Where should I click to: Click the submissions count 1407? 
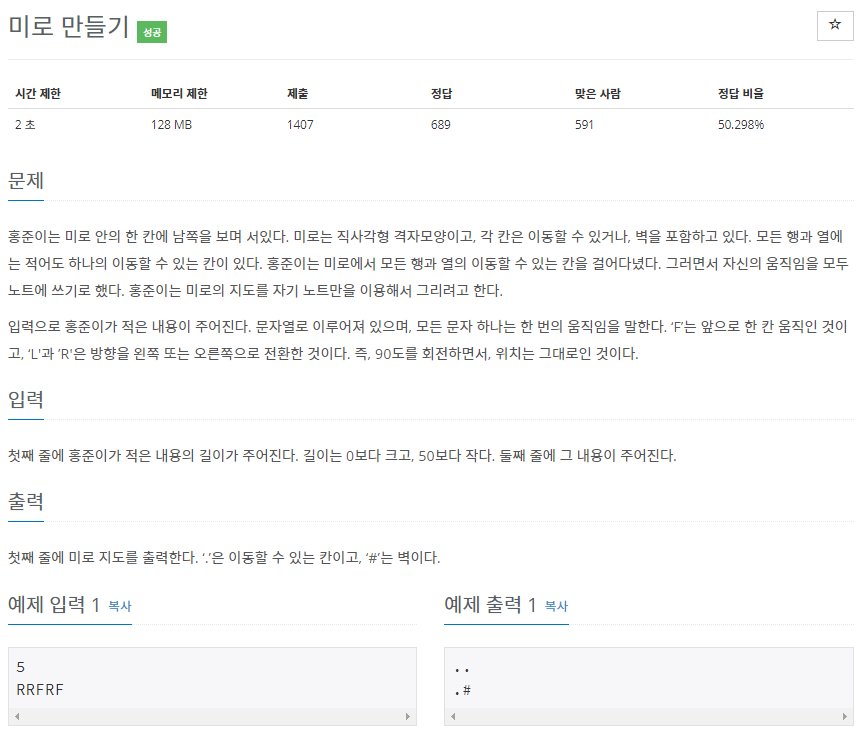[300, 125]
